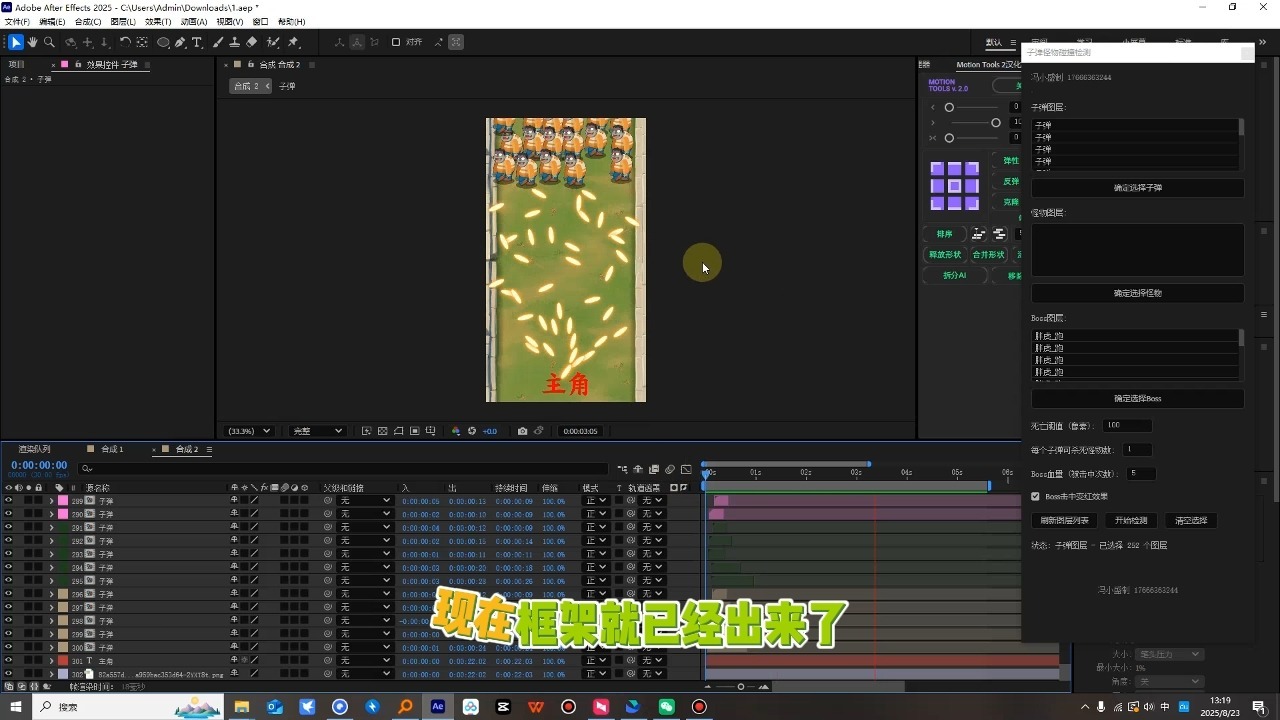Hide layer 289 子弹 with eye icon
1280x720 pixels.
click(x=8, y=500)
